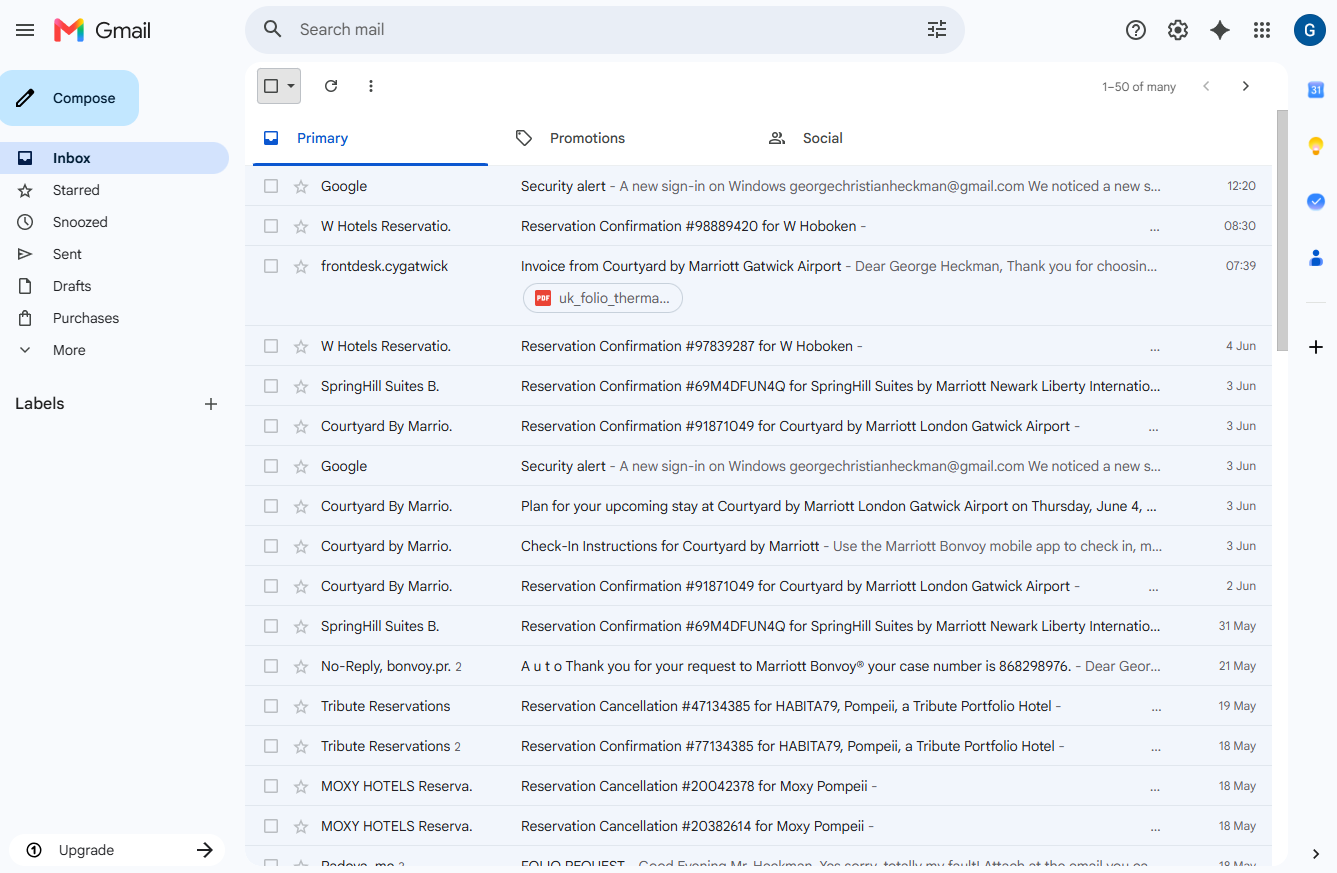Select the Plan for your upcoming stay email
Image resolution: width=1337 pixels, height=873 pixels.
(x=271, y=506)
